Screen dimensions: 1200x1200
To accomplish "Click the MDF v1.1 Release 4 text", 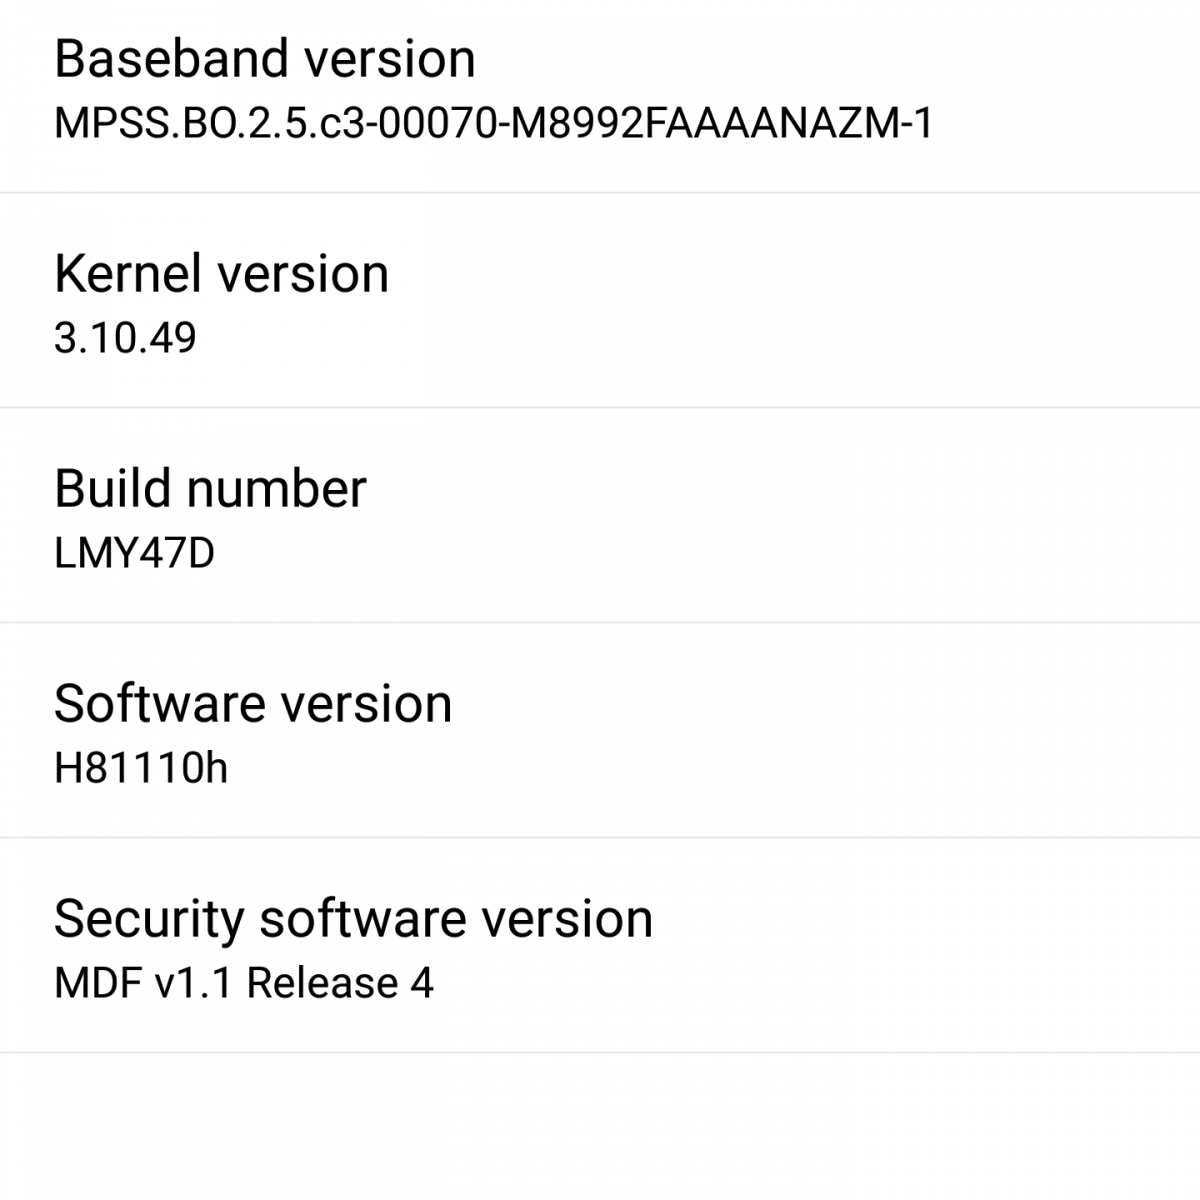I will point(244,983).
